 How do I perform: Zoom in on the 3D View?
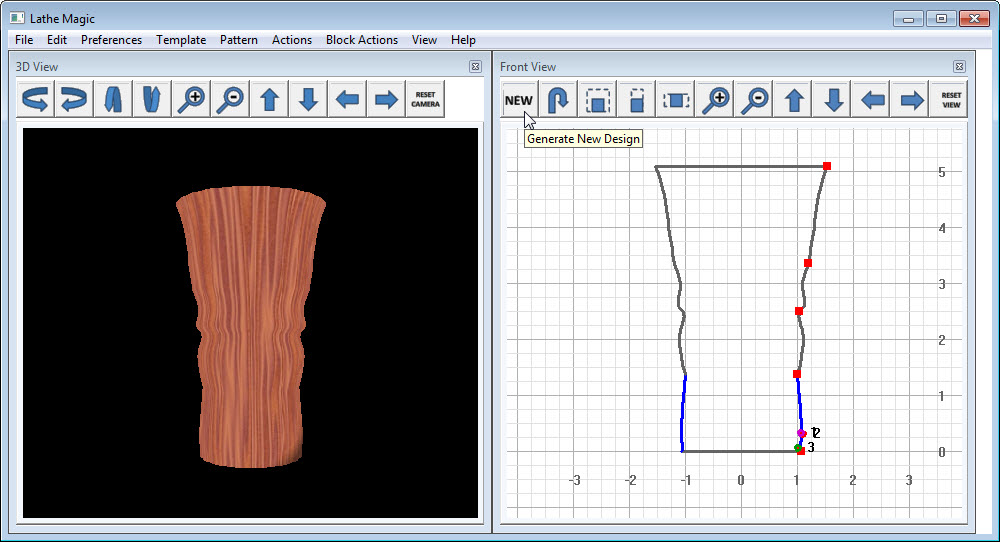tap(191, 100)
